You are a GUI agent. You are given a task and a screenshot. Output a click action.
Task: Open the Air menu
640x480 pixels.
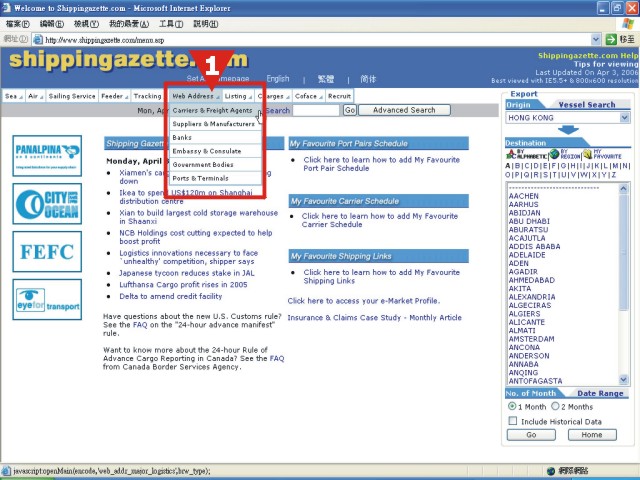click(36, 96)
